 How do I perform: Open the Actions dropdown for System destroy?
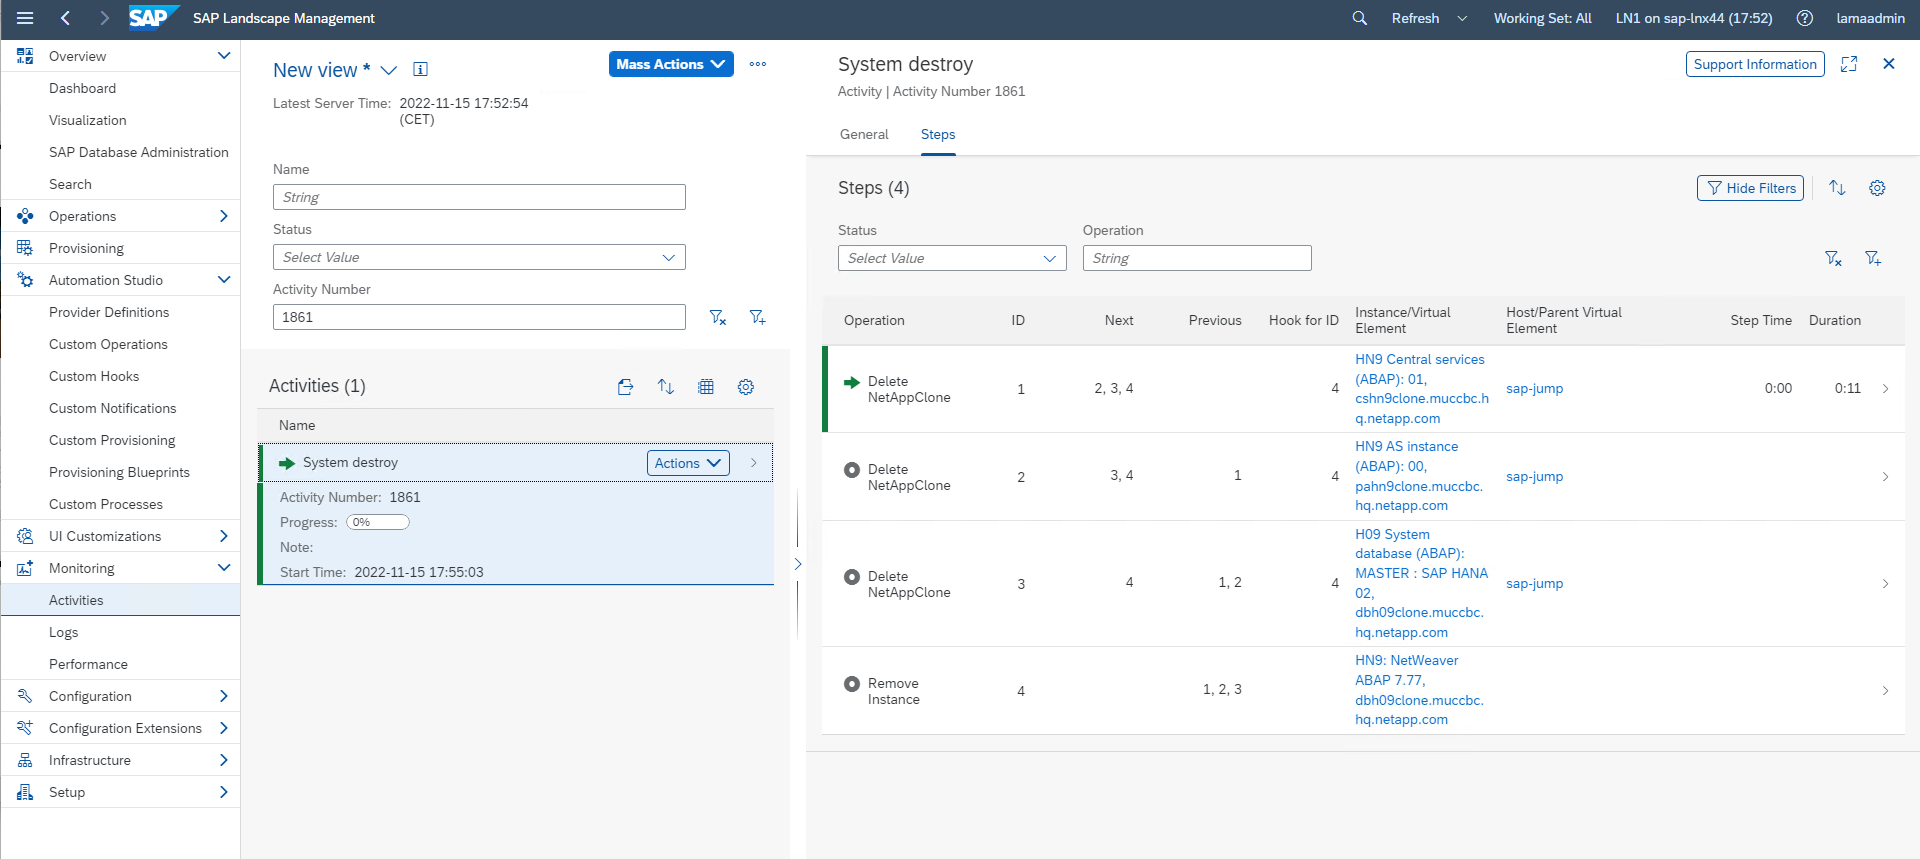[x=688, y=463]
